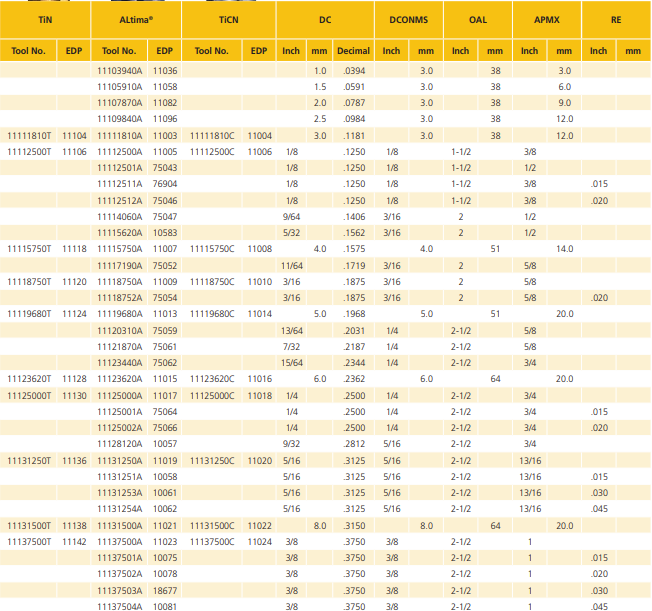
Task: Click the RE column header
Action: pyautogui.click(x=616, y=20)
